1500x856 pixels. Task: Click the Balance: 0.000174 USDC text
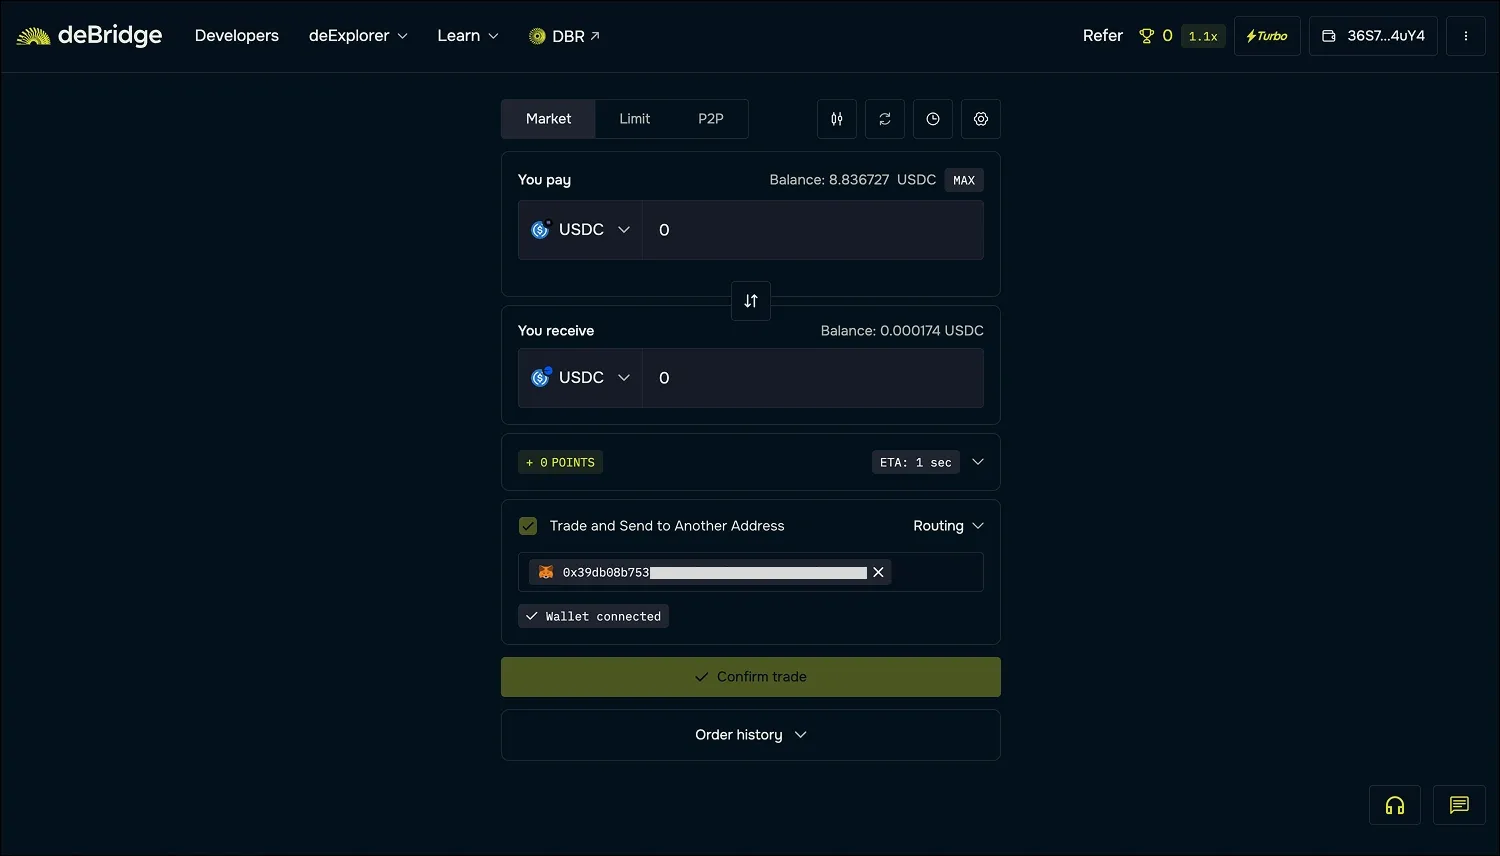pos(902,331)
